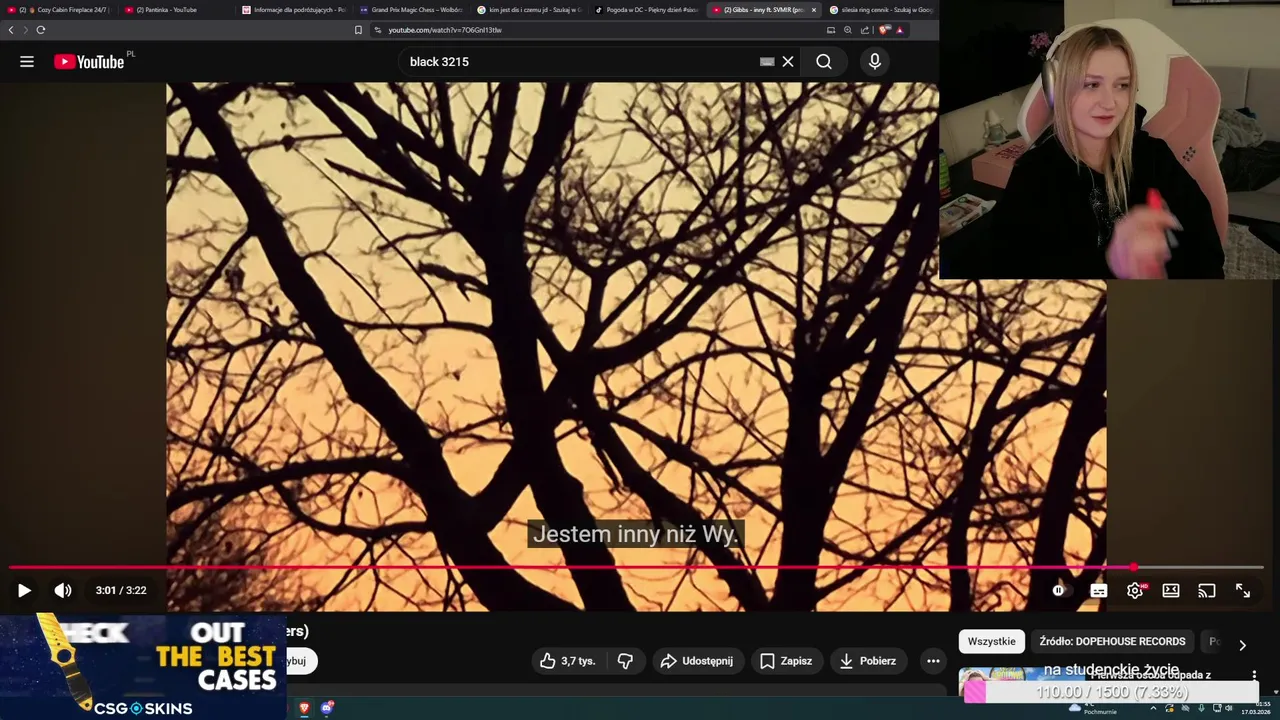Switch to 'kim jest dis' search tab
Screen dimensions: 1280x720
[528, 10]
